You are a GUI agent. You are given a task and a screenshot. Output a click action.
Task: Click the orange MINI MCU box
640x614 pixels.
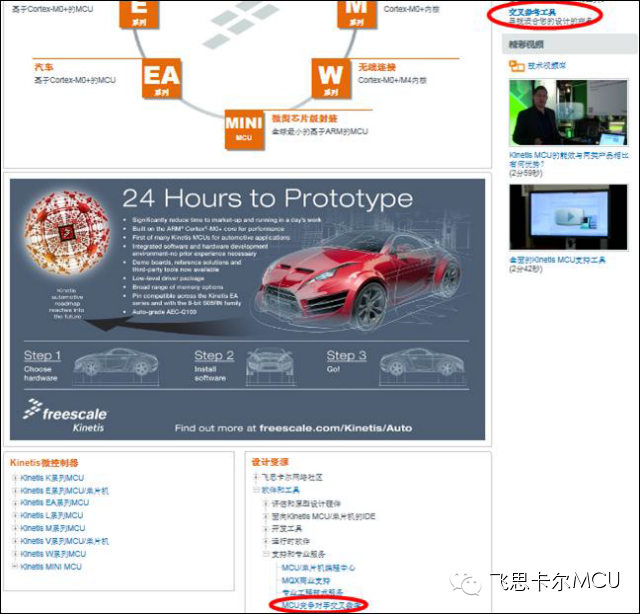coord(244,129)
